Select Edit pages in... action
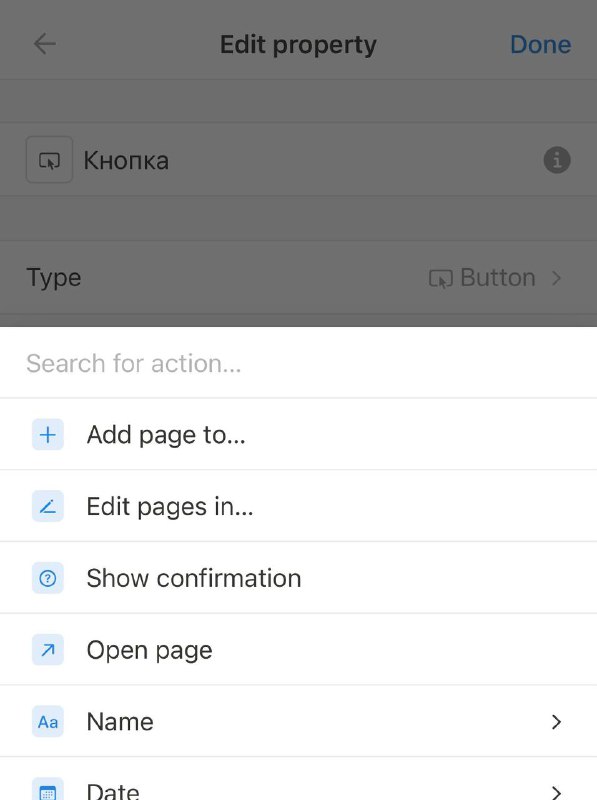 (x=298, y=506)
